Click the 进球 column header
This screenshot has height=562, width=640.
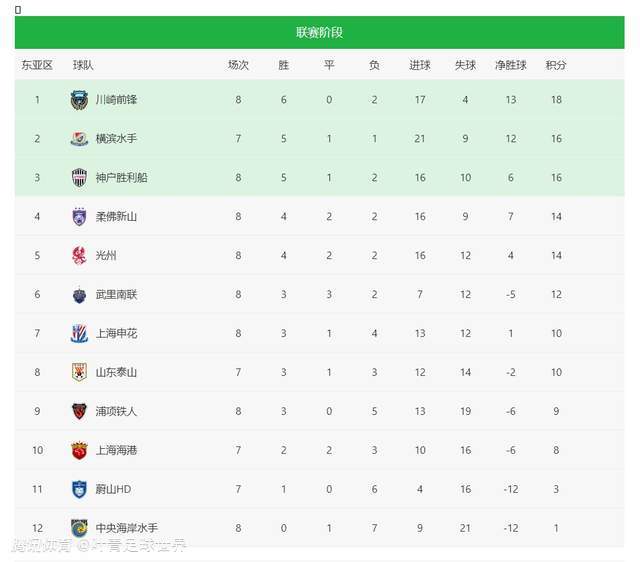[x=420, y=65]
